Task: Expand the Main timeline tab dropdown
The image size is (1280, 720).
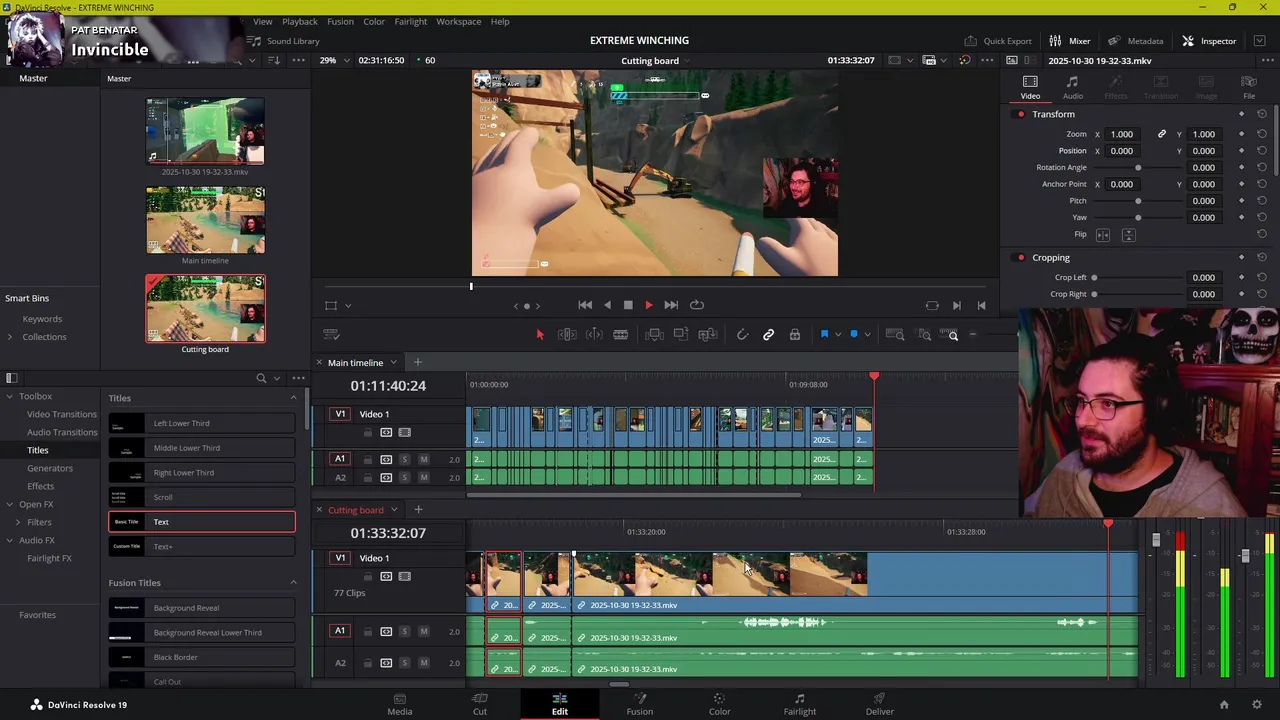Action: (393, 363)
